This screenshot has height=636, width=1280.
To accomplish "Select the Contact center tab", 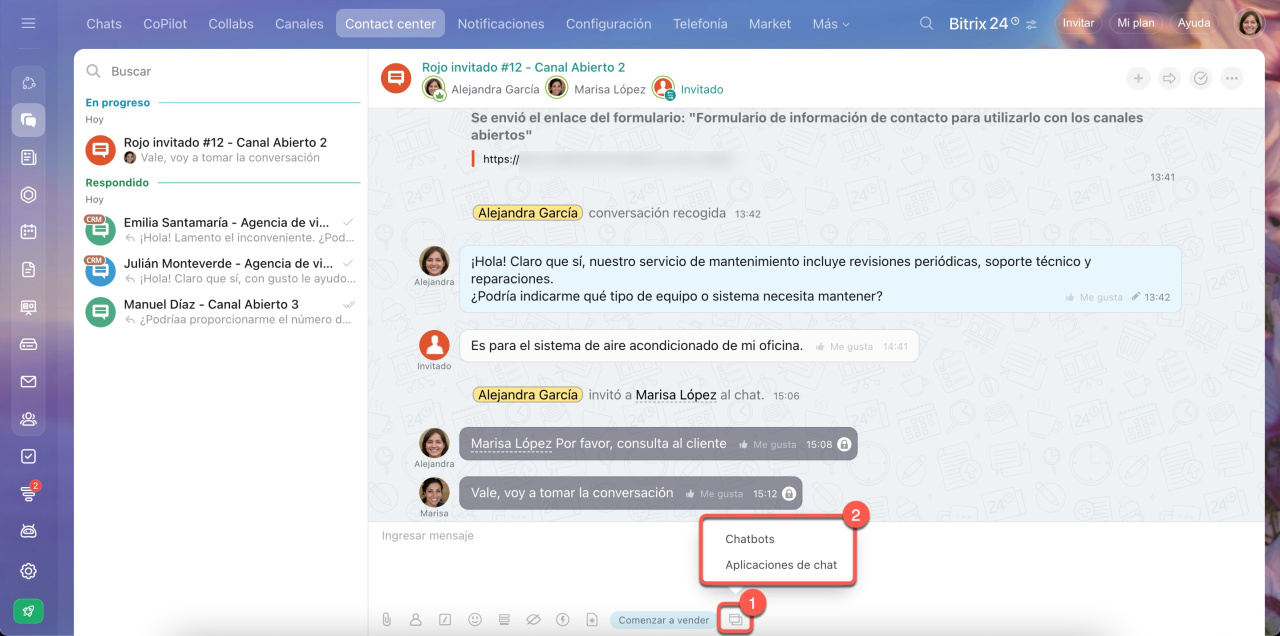I will pyautogui.click(x=390, y=23).
